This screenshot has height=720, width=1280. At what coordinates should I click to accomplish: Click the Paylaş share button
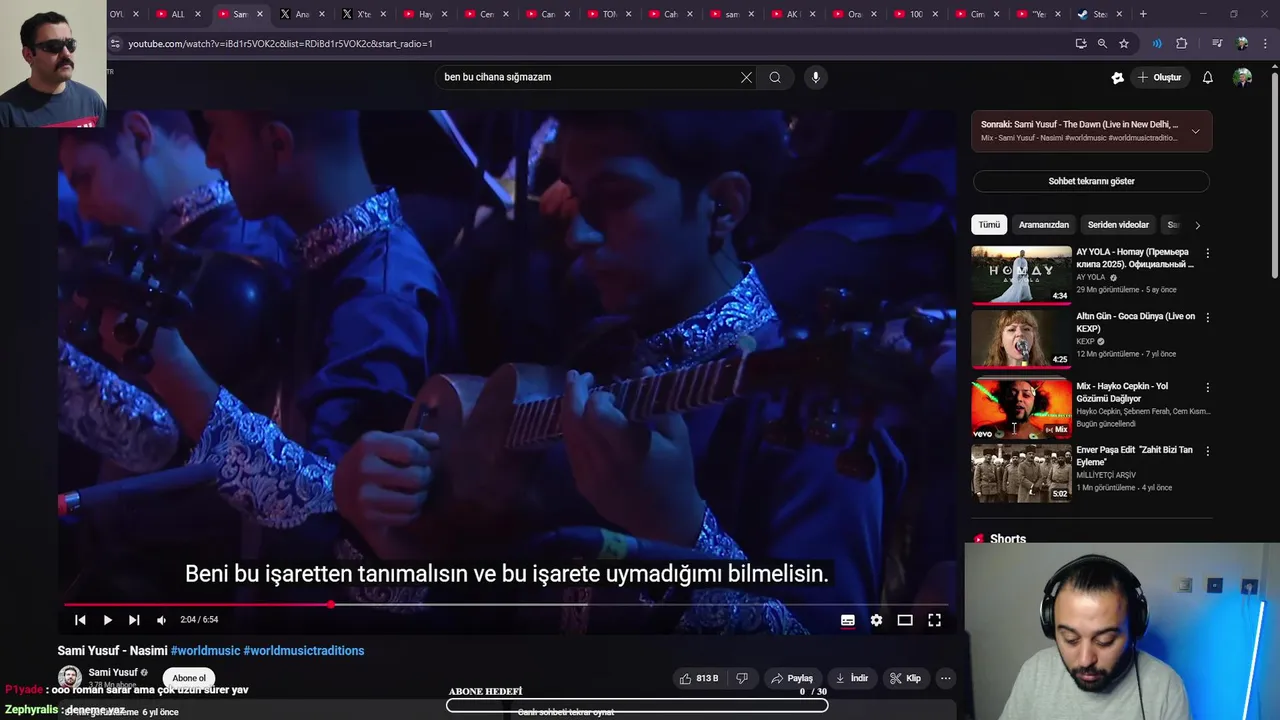(x=792, y=678)
